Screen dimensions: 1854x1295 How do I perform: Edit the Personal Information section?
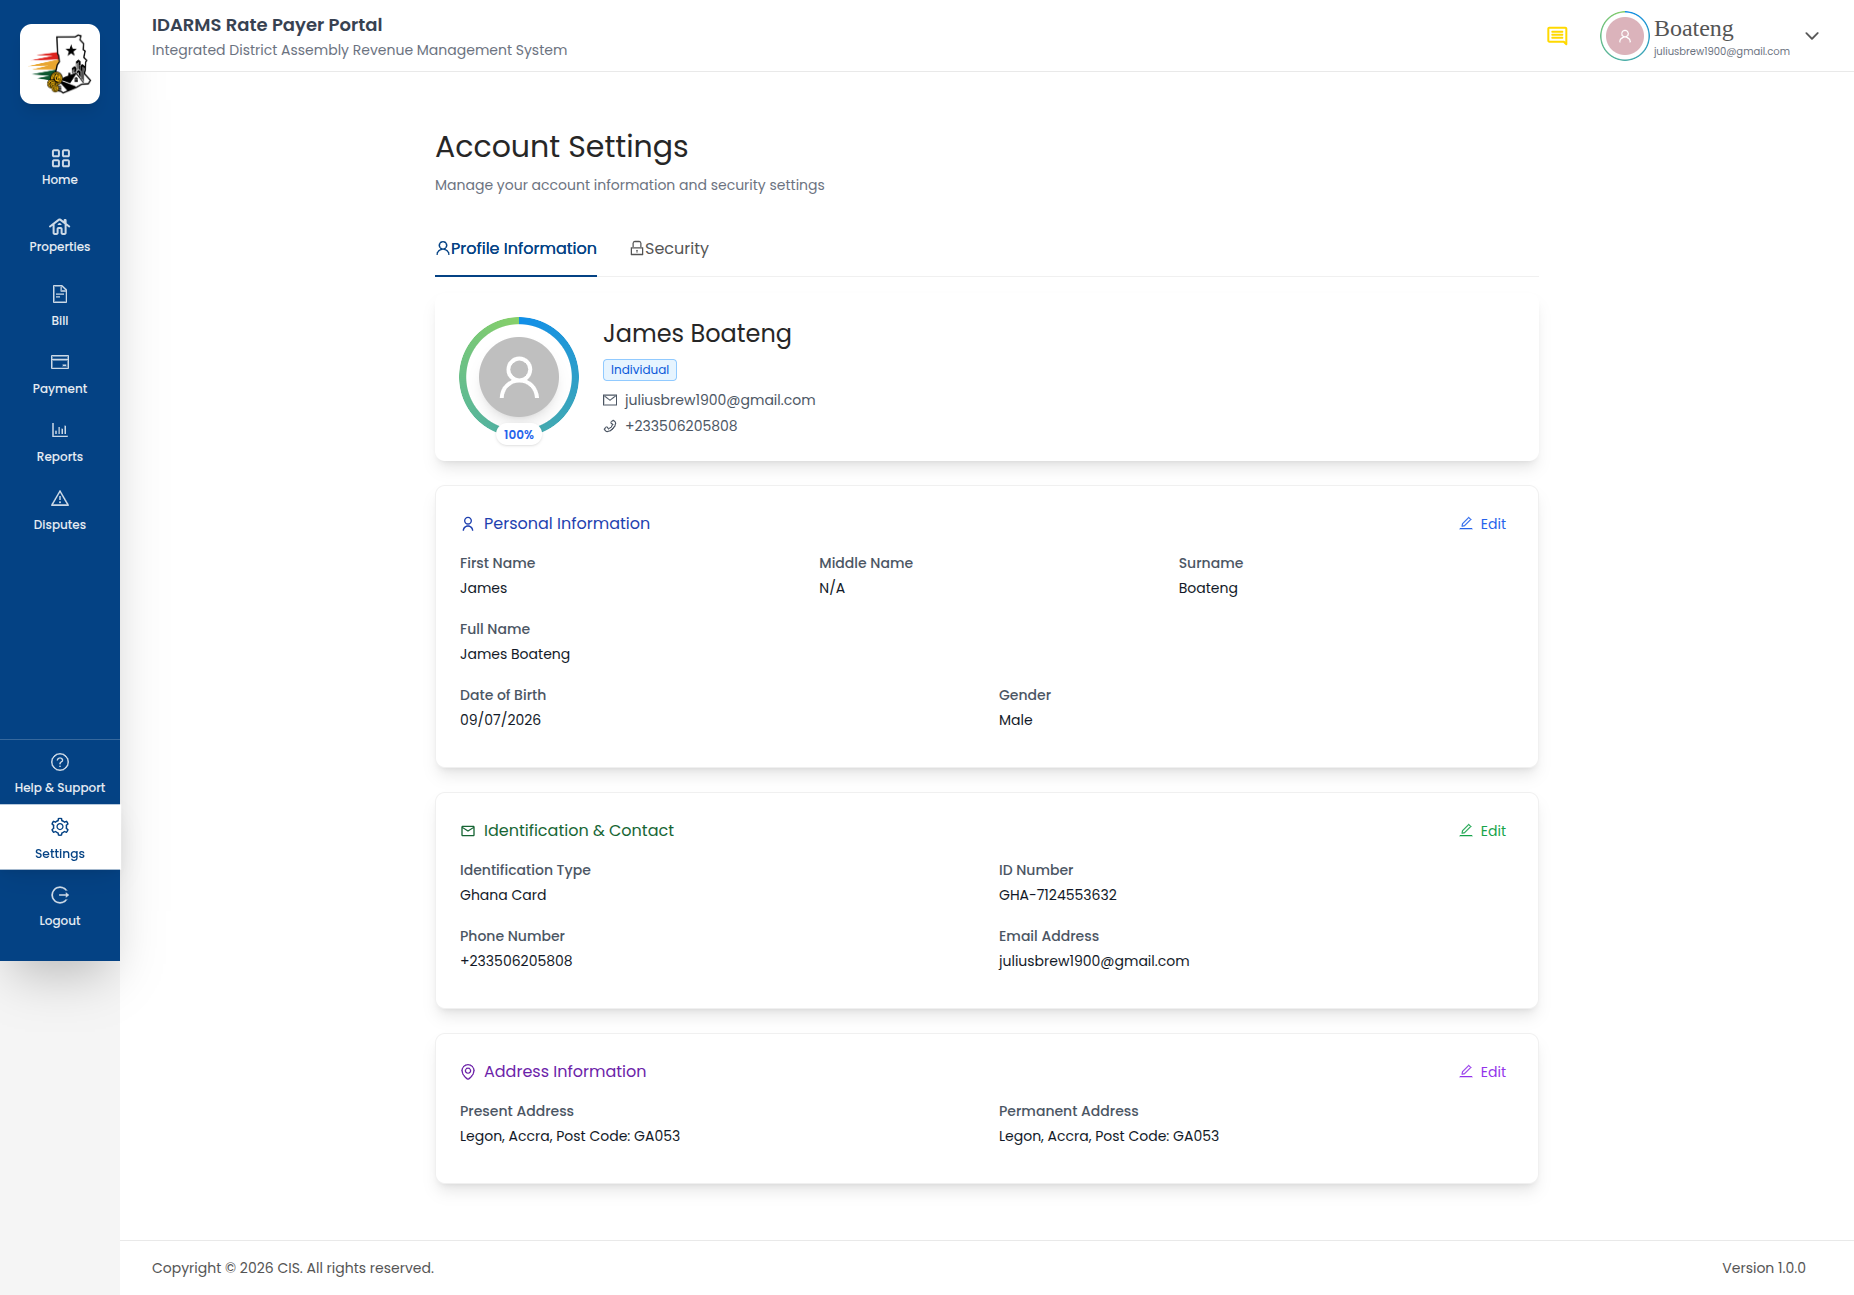click(x=1482, y=524)
